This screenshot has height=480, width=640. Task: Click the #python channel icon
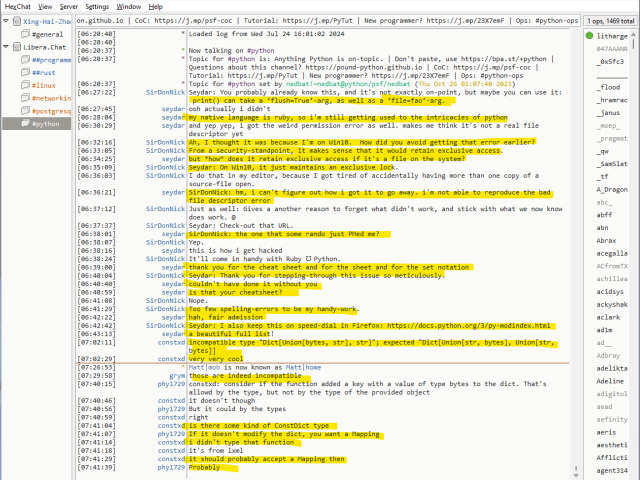pyautogui.click(x=25, y=123)
